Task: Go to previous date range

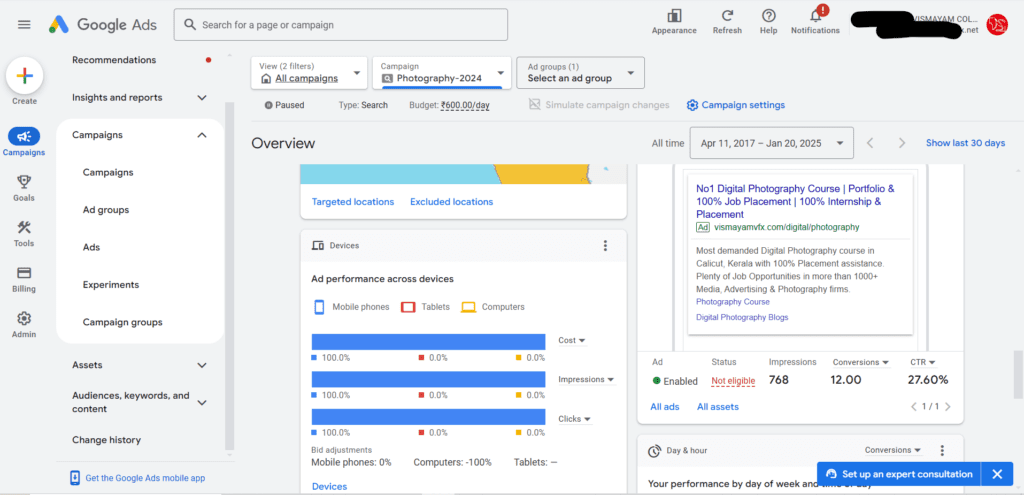Action: [870, 143]
